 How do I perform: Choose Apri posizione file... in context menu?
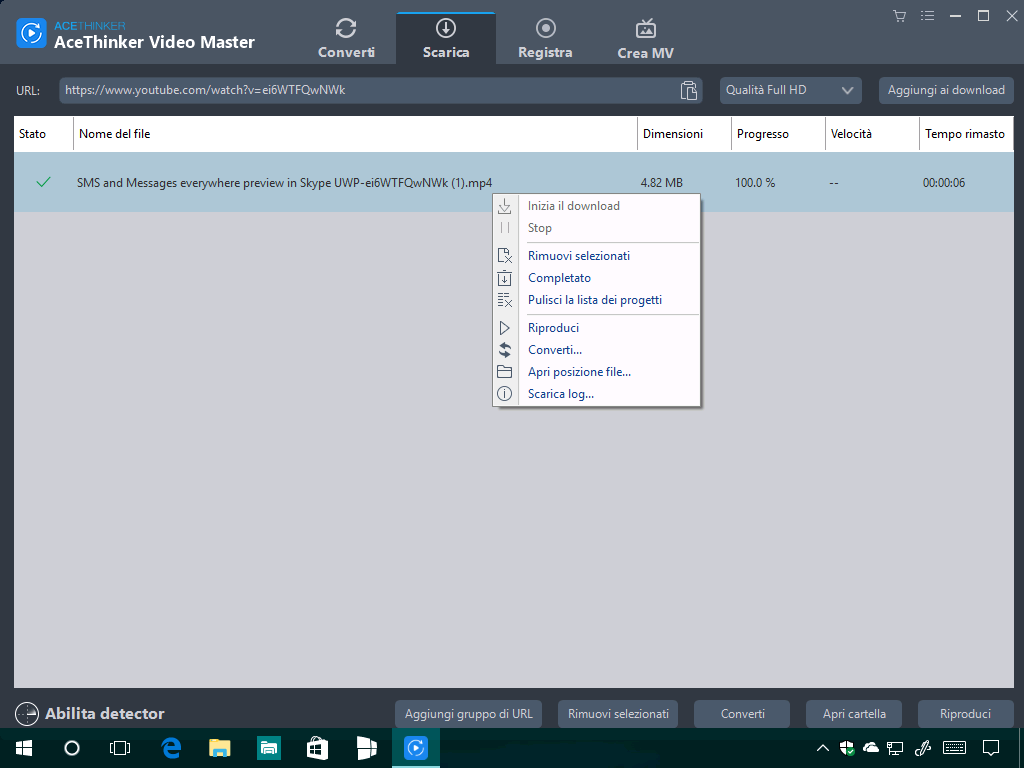coord(596,372)
